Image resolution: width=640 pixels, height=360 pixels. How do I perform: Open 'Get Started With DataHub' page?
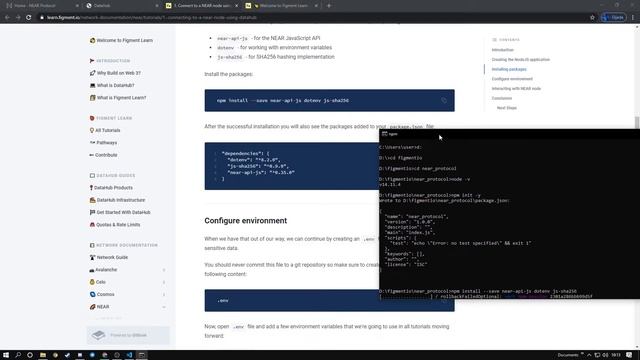120,212
